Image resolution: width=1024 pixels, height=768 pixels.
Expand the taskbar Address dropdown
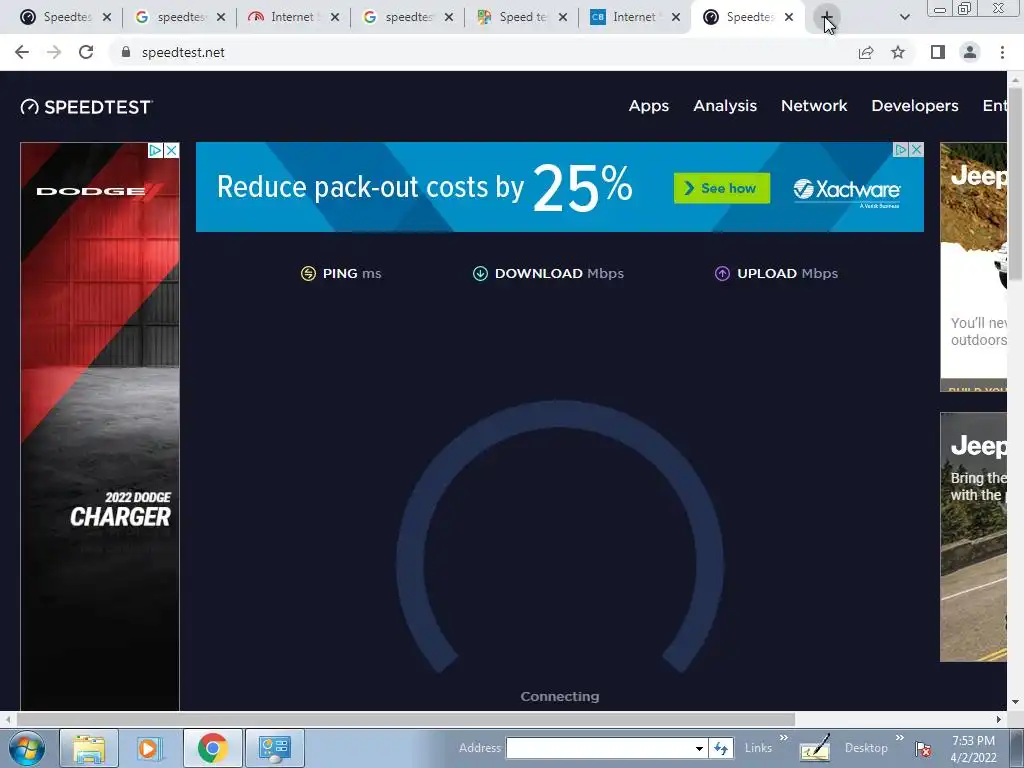coord(699,748)
